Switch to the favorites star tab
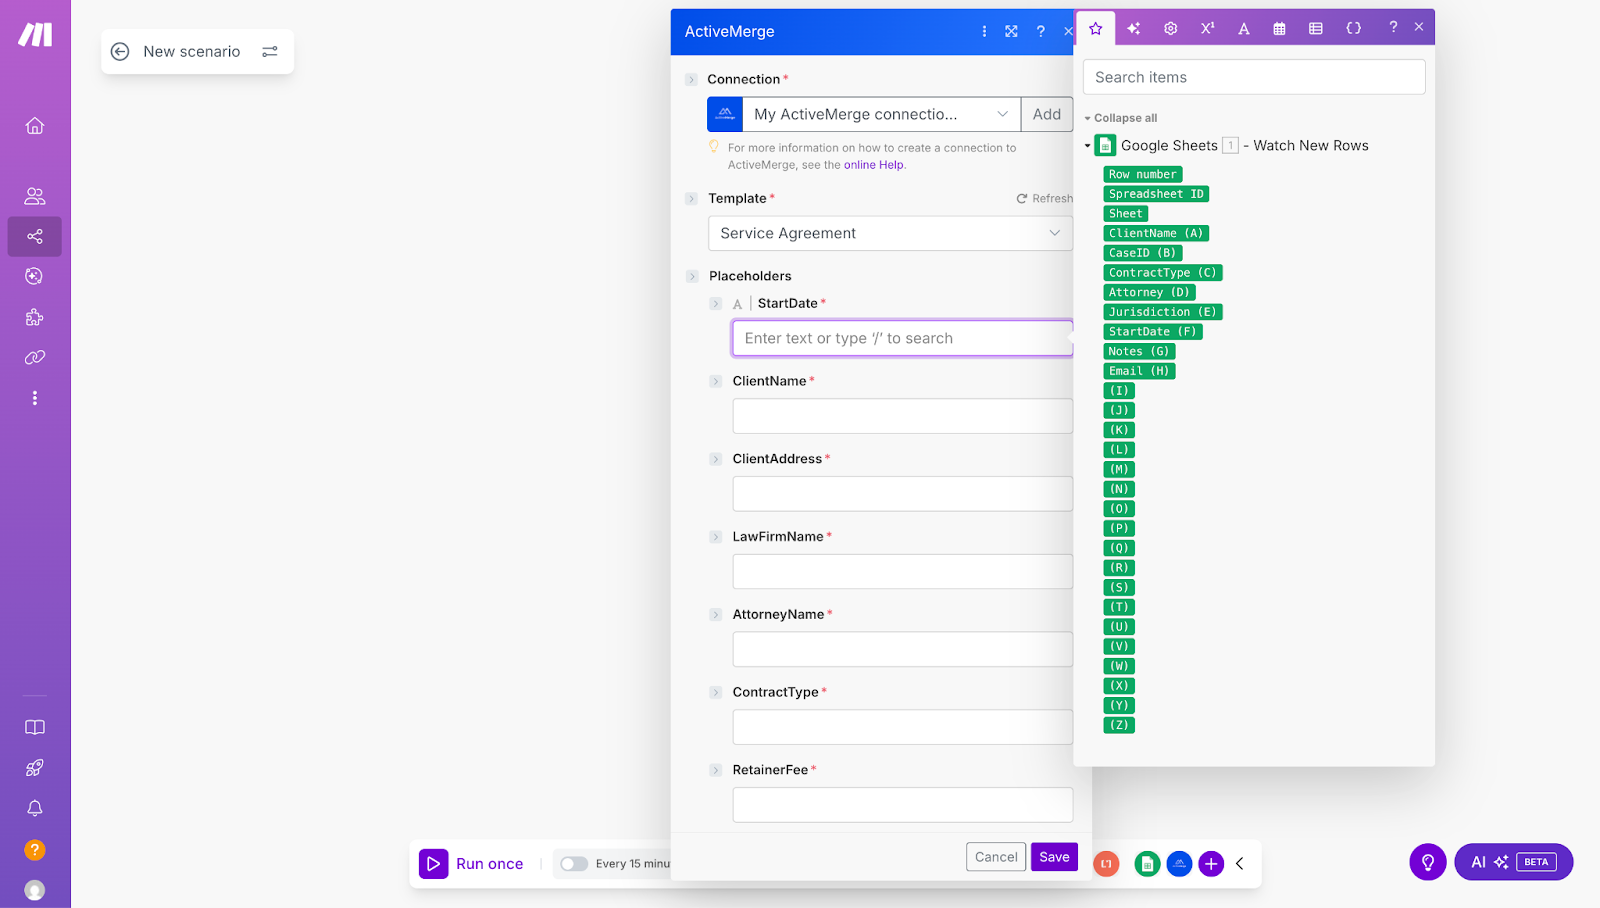Image resolution: width=1600 pixels, height=908 pixels. [x=1096, y=29]
